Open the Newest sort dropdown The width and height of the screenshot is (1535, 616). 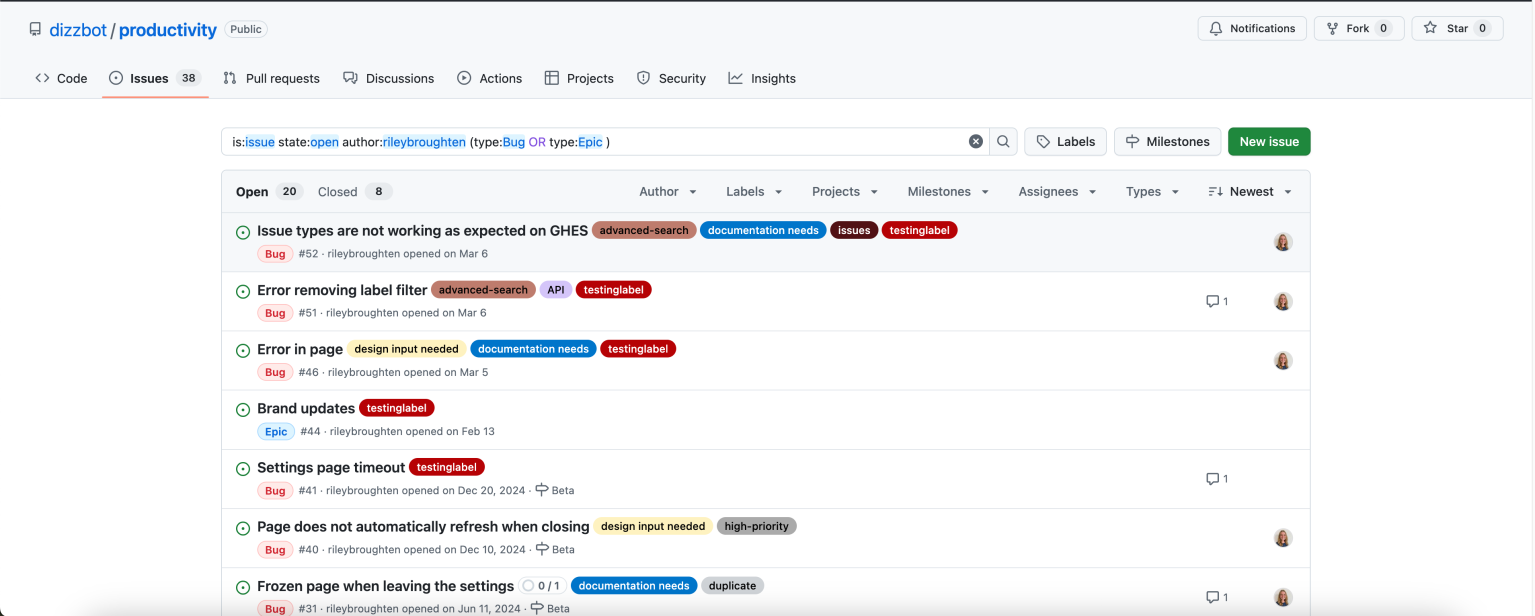click(1250, 192)
